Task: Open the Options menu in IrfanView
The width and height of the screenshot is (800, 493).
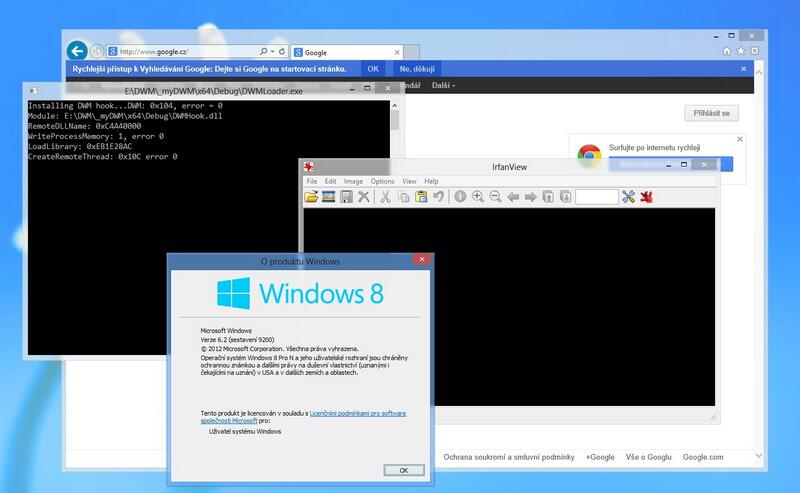Action: 382,181
